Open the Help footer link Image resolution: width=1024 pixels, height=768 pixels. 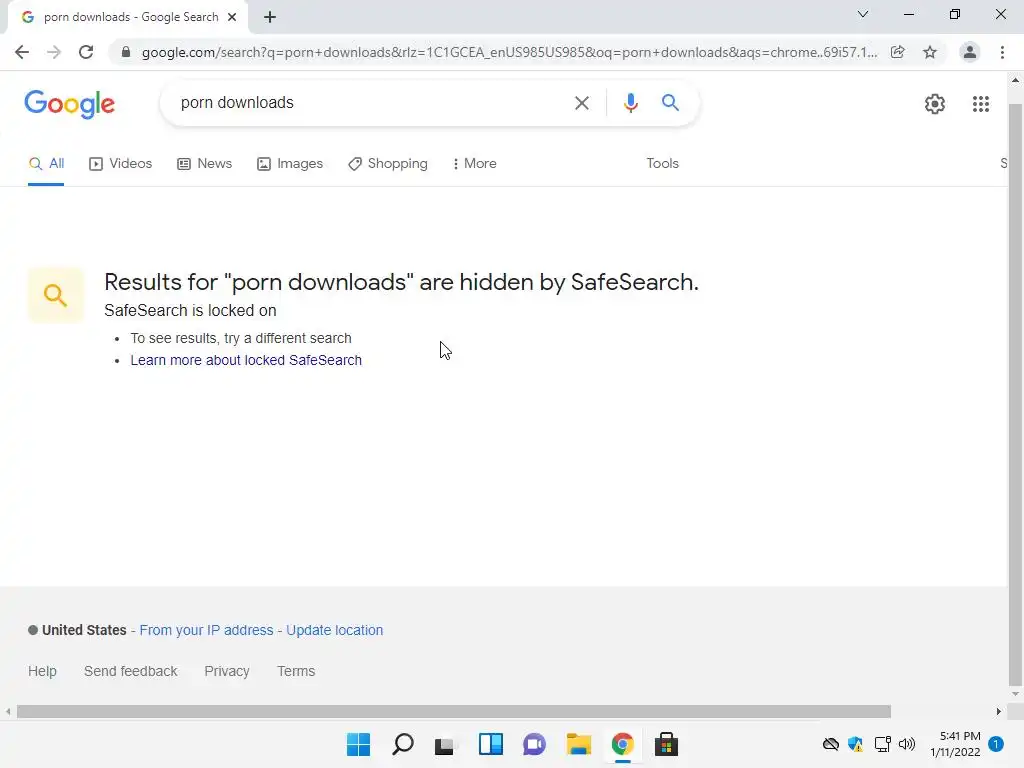click(x=42, y=671)
